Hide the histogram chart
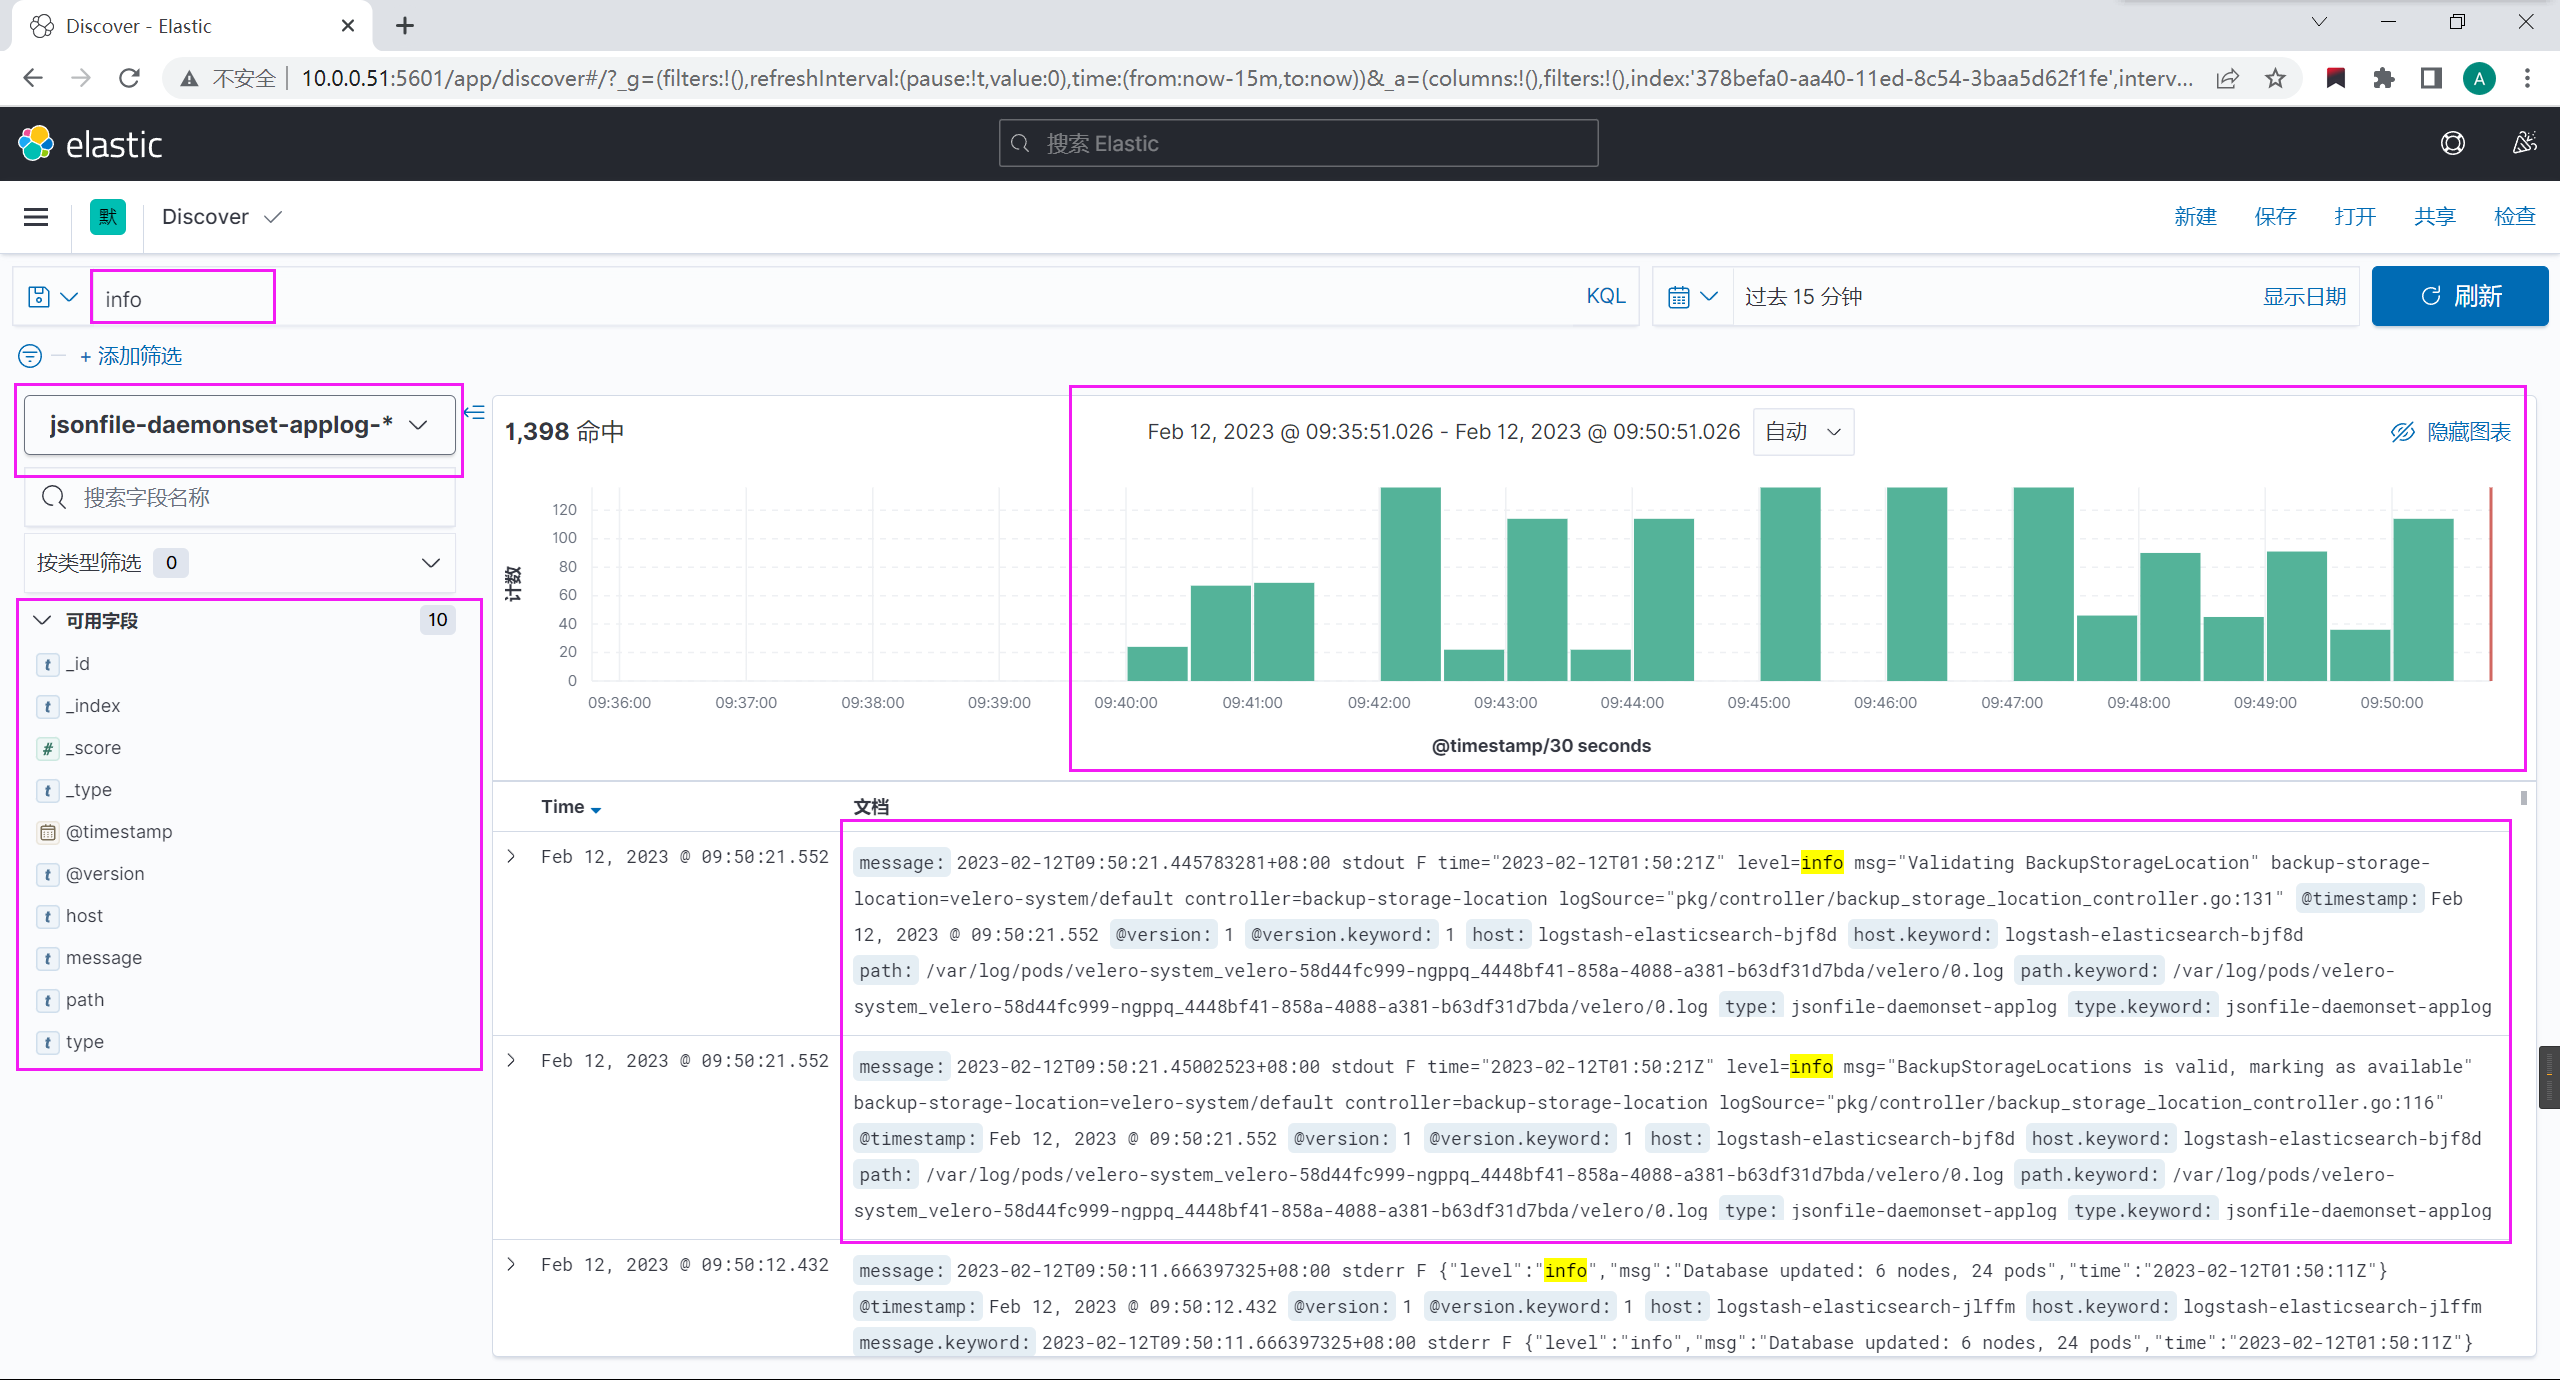Viewport: 2560px width, 1380px height. pyautogui.click(x=2451, y=432)
